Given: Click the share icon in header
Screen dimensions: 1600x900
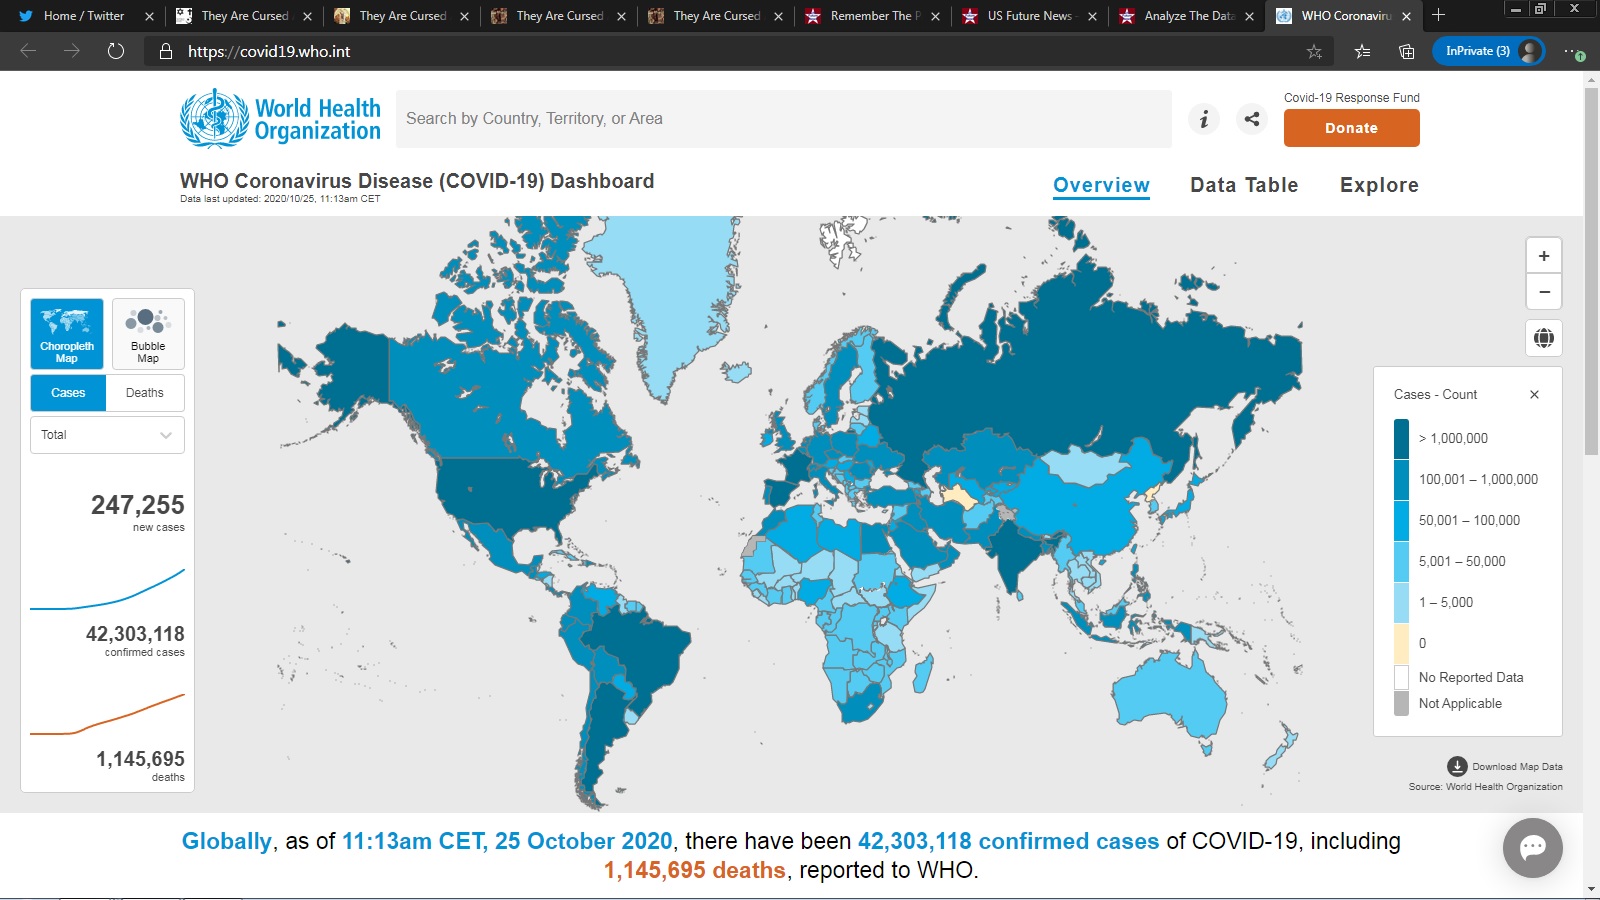Looking at the screenshot, I should point(1251,119).
